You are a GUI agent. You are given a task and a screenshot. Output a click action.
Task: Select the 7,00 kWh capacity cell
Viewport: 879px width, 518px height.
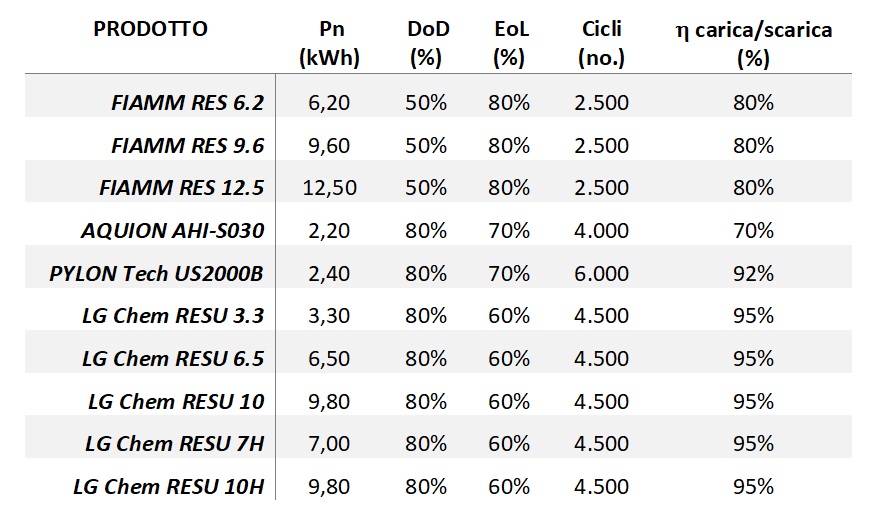pos(329,444)
